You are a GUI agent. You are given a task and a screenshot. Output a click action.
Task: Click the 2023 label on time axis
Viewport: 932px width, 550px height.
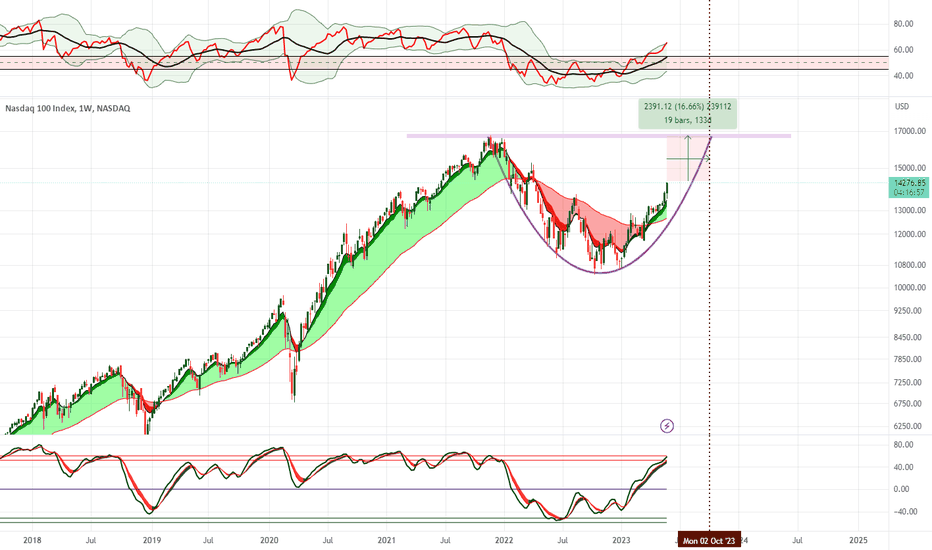[x=621, y=540]
